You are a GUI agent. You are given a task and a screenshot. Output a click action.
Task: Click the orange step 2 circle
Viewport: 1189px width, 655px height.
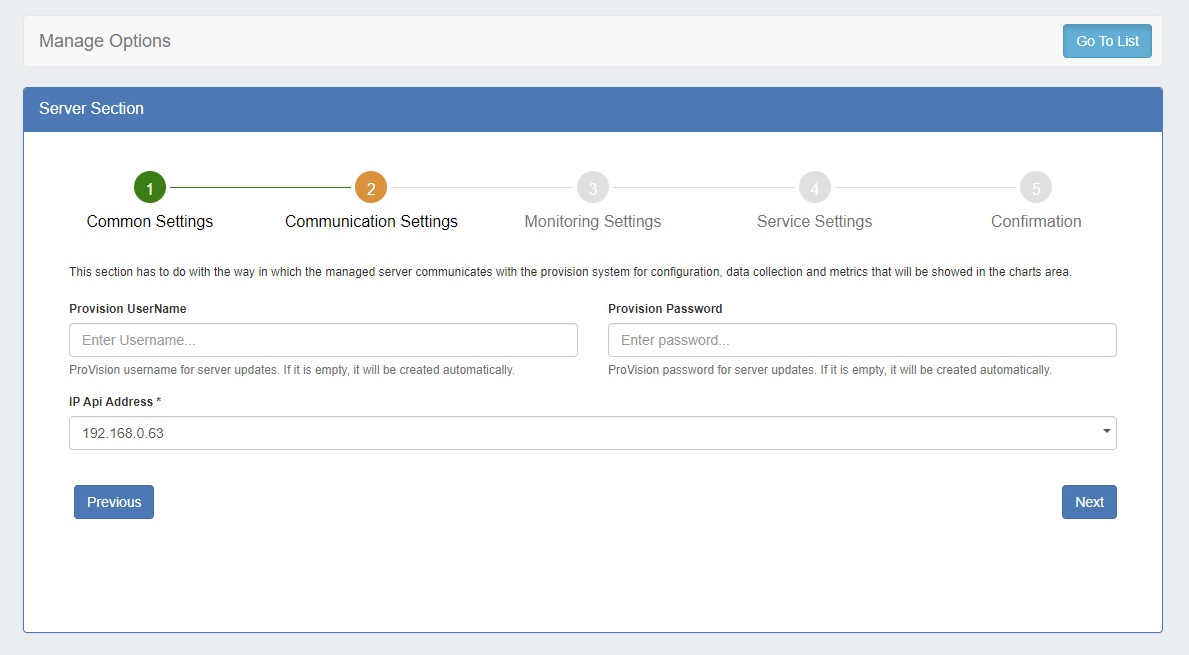click(371, 187)
